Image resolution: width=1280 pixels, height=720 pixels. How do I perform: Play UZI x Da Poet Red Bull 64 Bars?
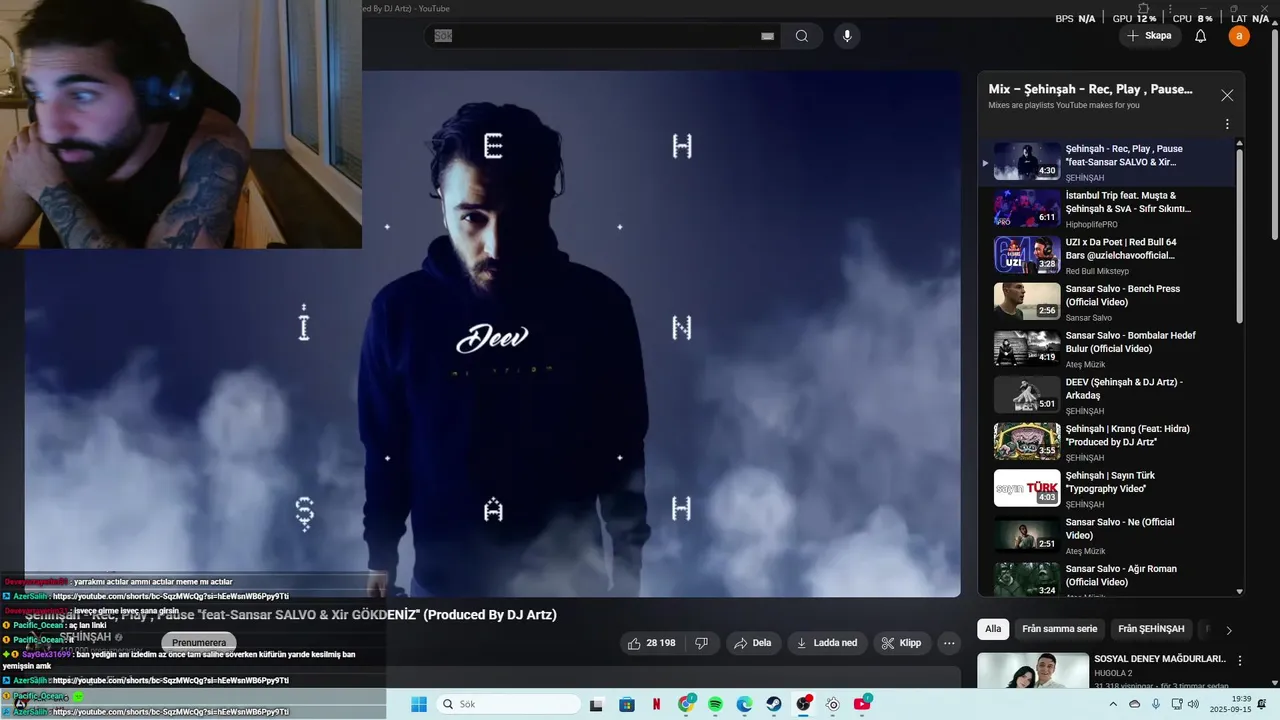tap(1106, 255)
